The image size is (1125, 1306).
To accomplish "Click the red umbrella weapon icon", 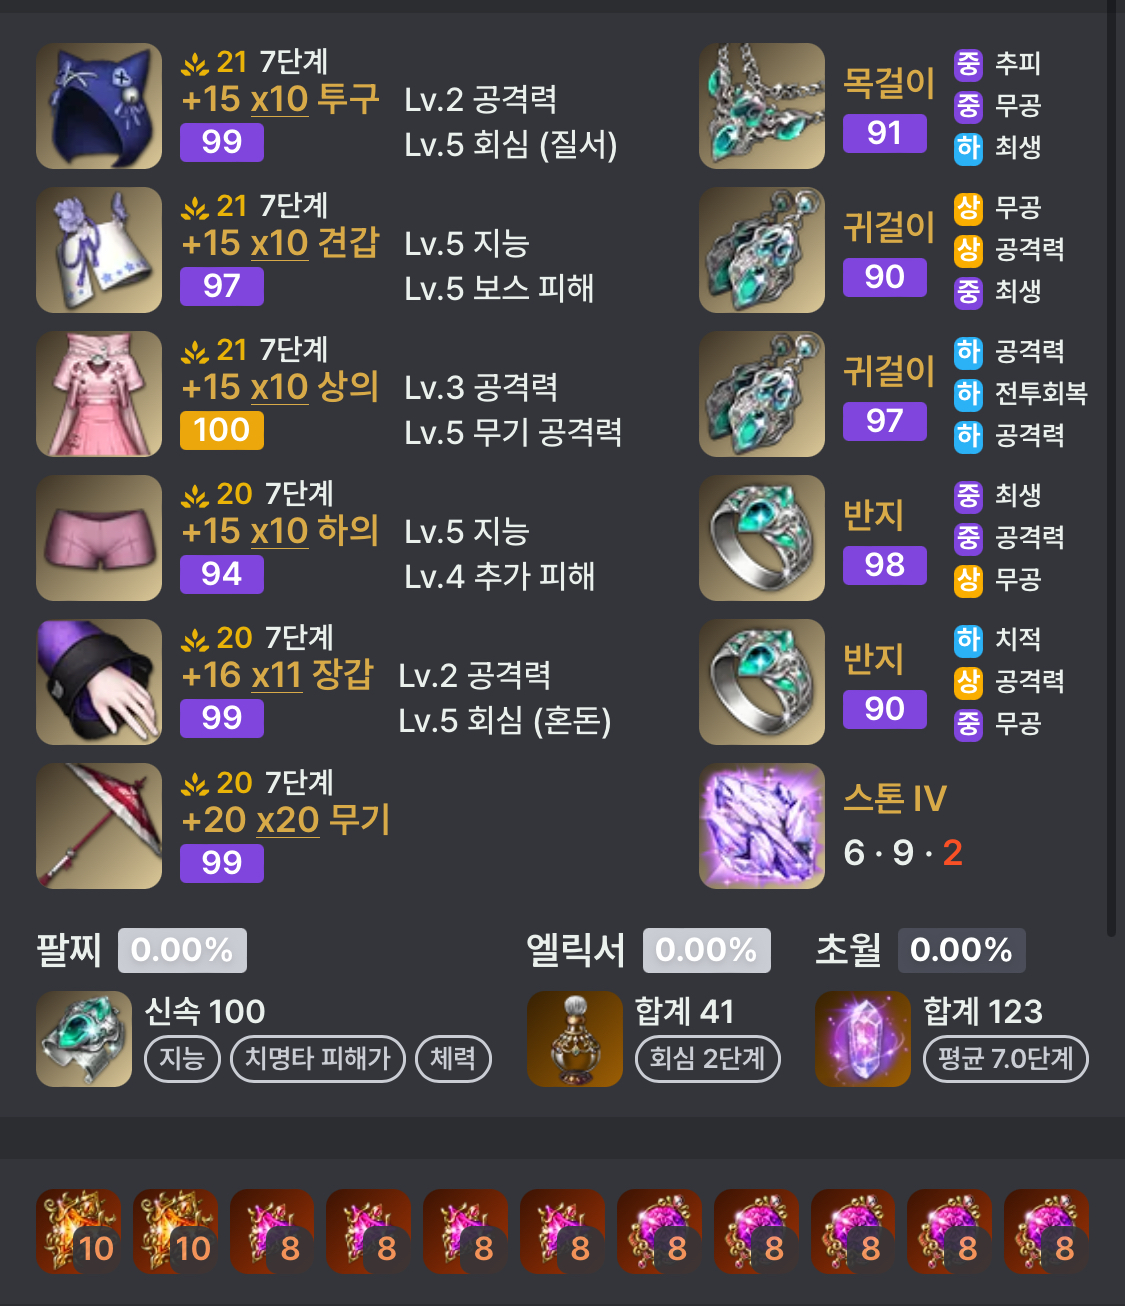I will coord(99,826).
